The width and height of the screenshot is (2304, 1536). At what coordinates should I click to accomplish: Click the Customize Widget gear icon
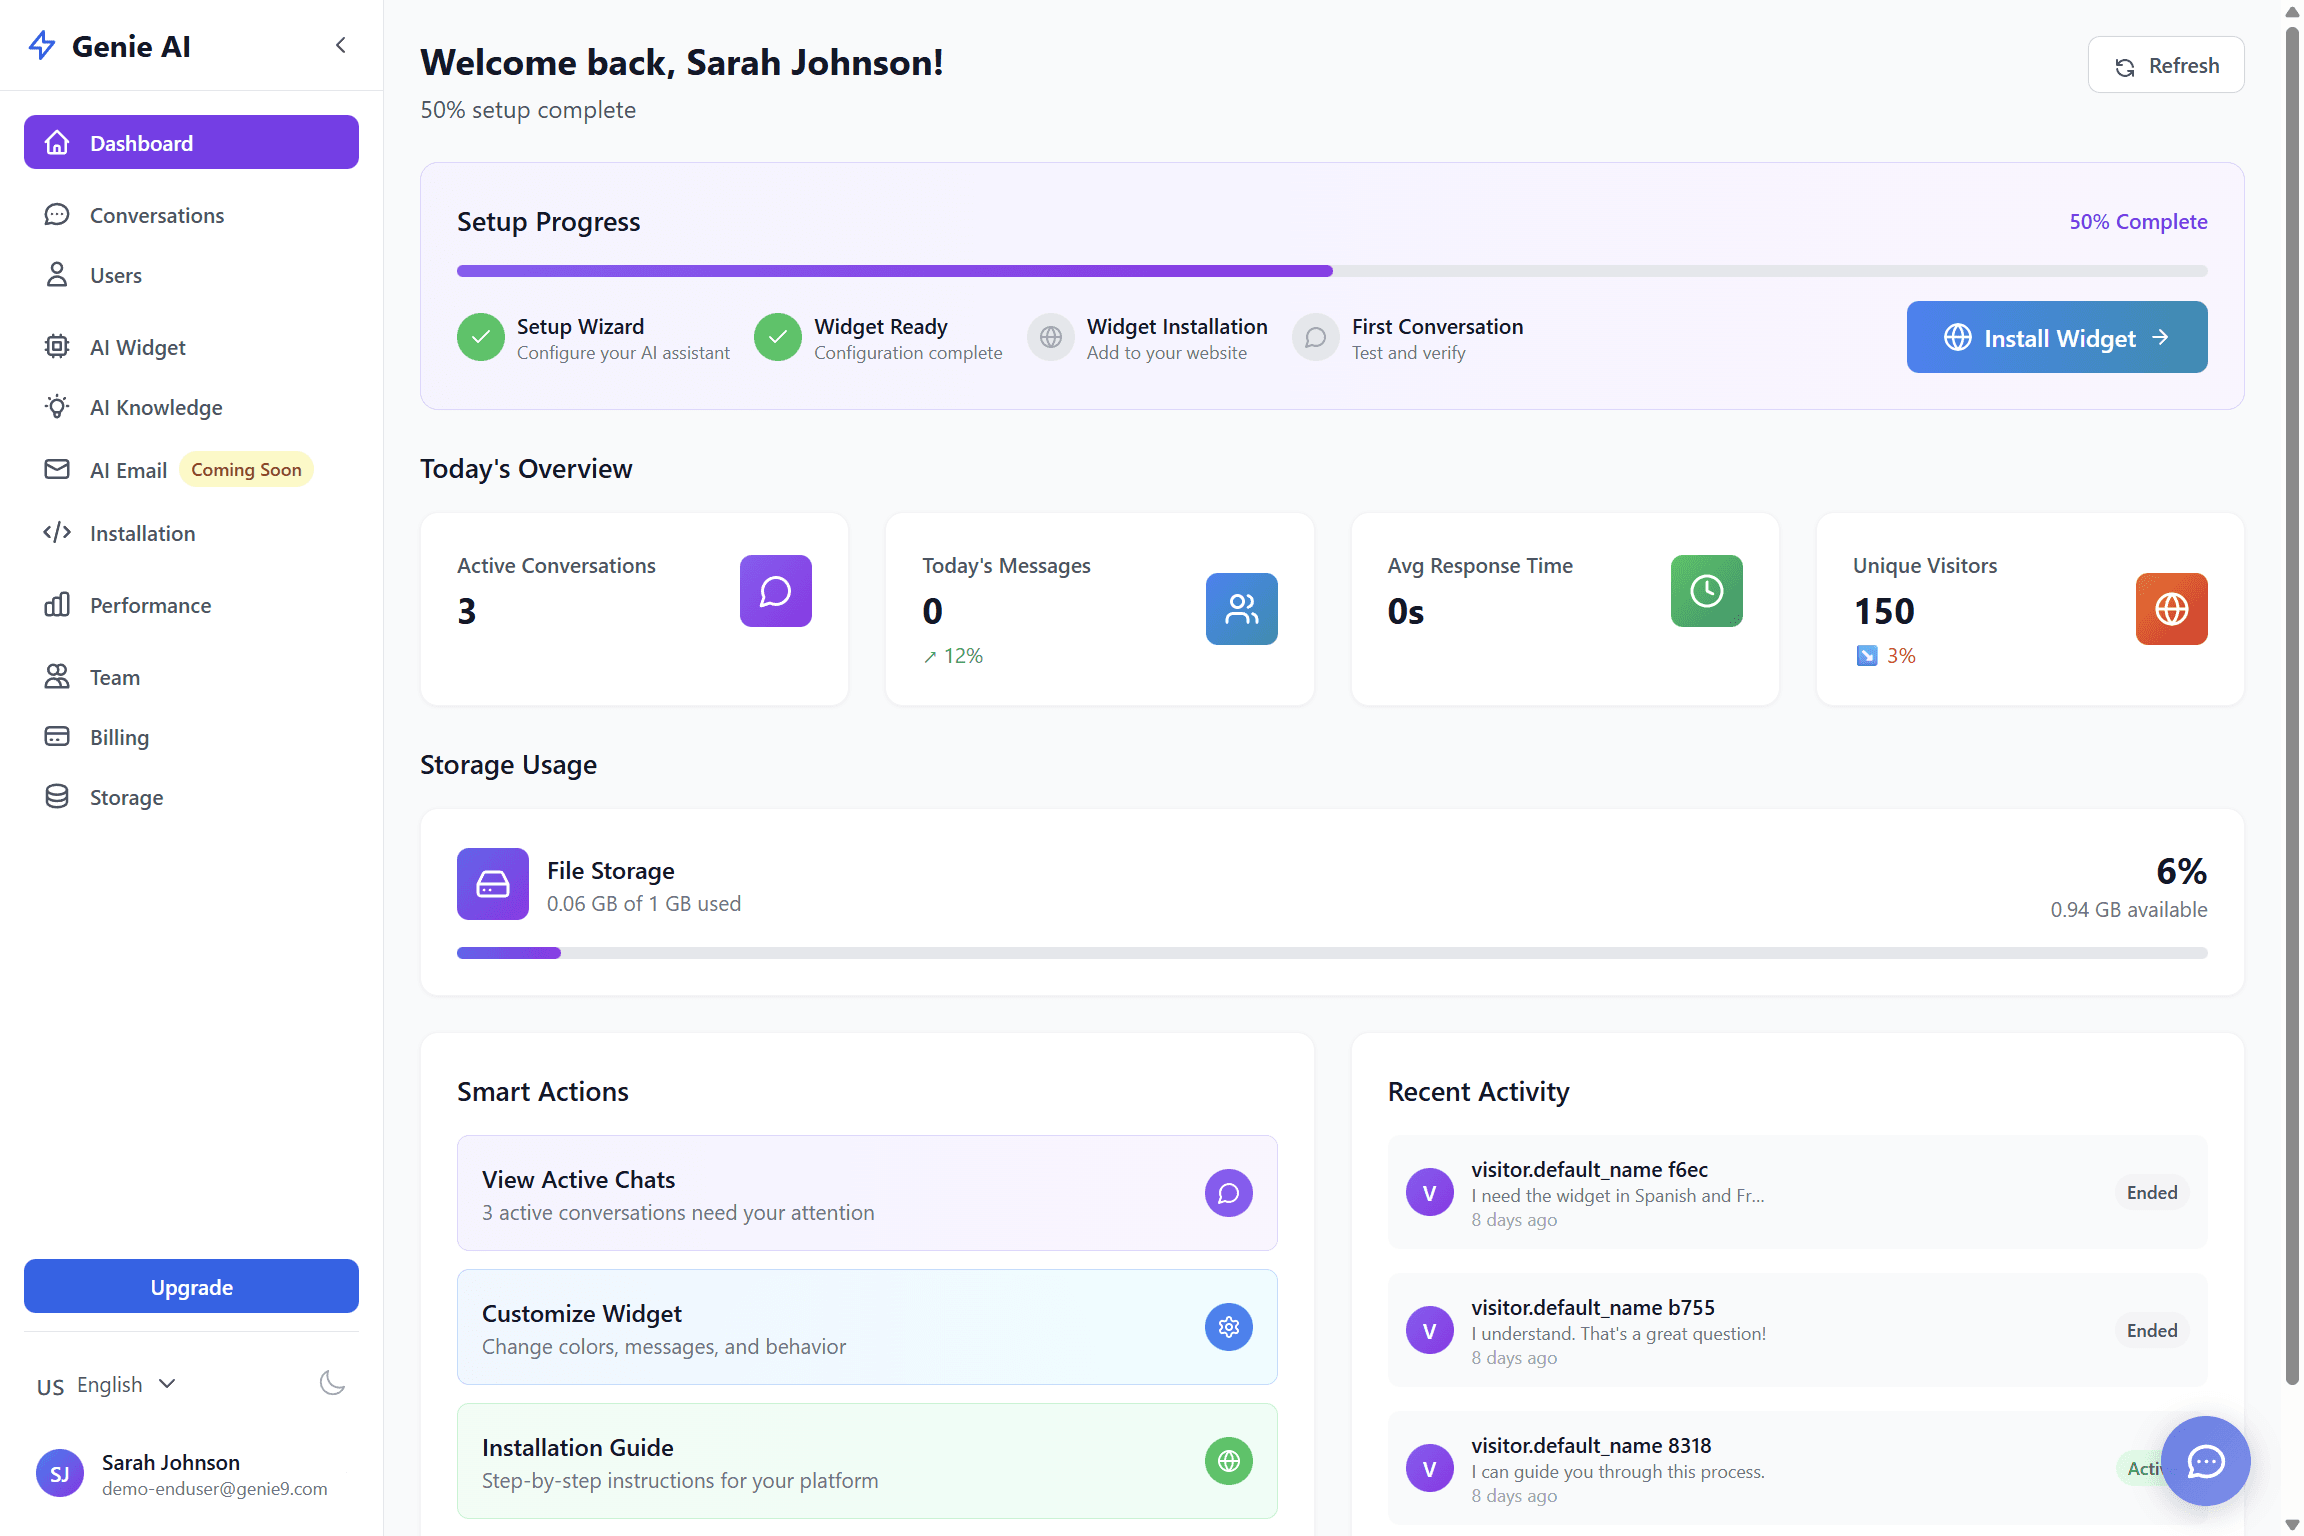pyautogui.click(x=1228, y=1327)
